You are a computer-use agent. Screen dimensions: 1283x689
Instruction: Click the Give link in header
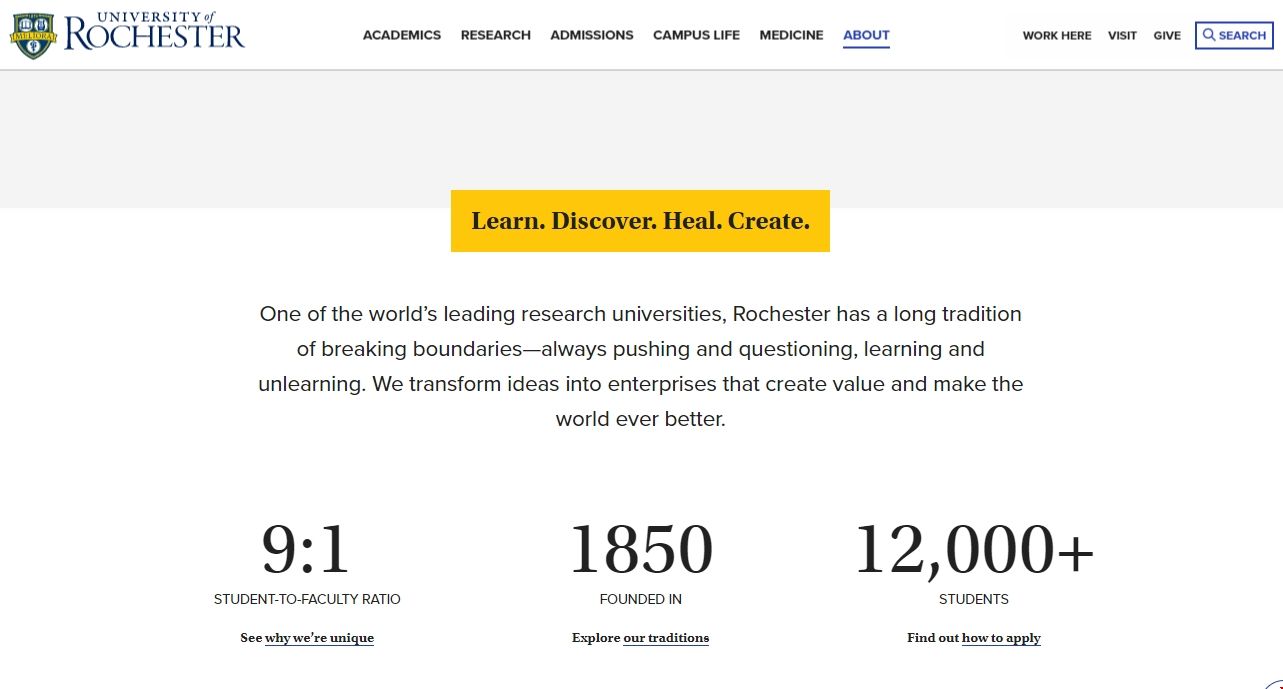pyautogui.click(x=1167, y=36)
